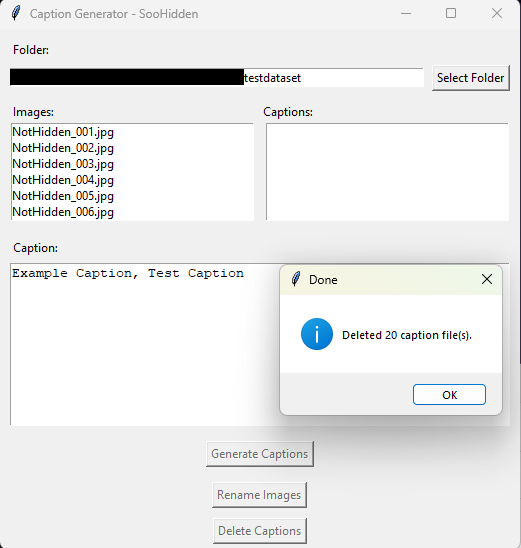This screenshot has width=521, height=548.
Task: Select NotHidden_002.jpg in Images list
Action: [x=132, y=148]
